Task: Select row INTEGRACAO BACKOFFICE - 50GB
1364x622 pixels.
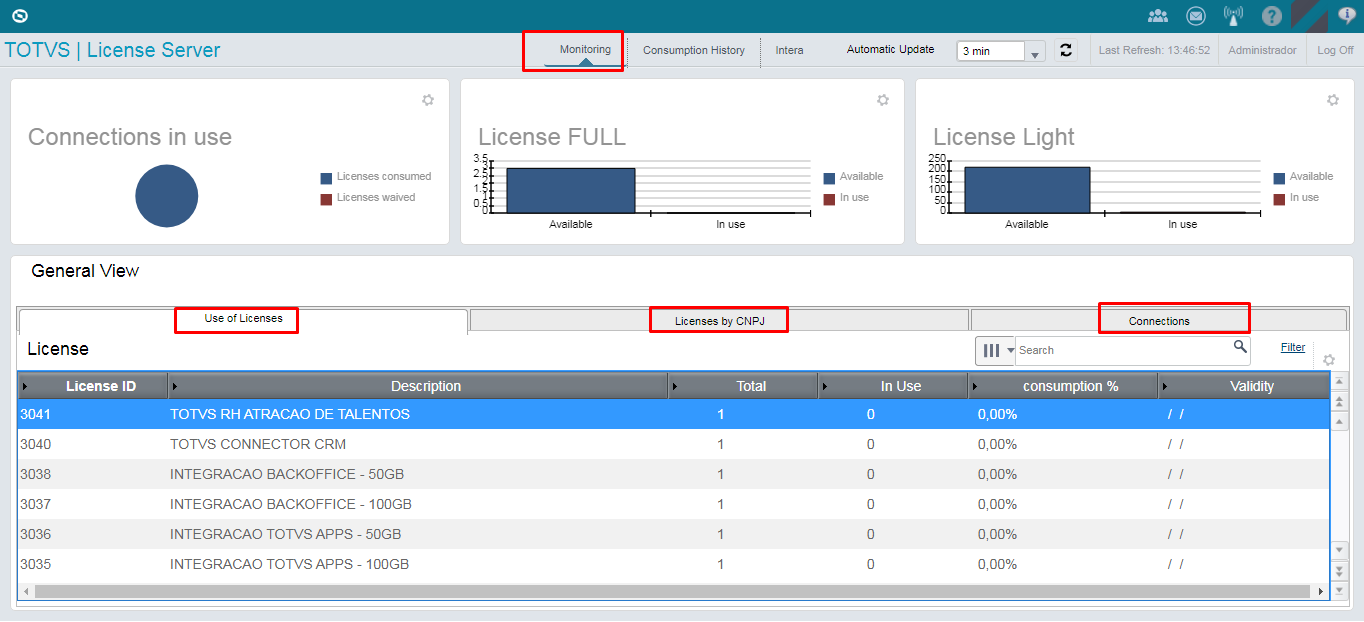Action: point(673,474)
